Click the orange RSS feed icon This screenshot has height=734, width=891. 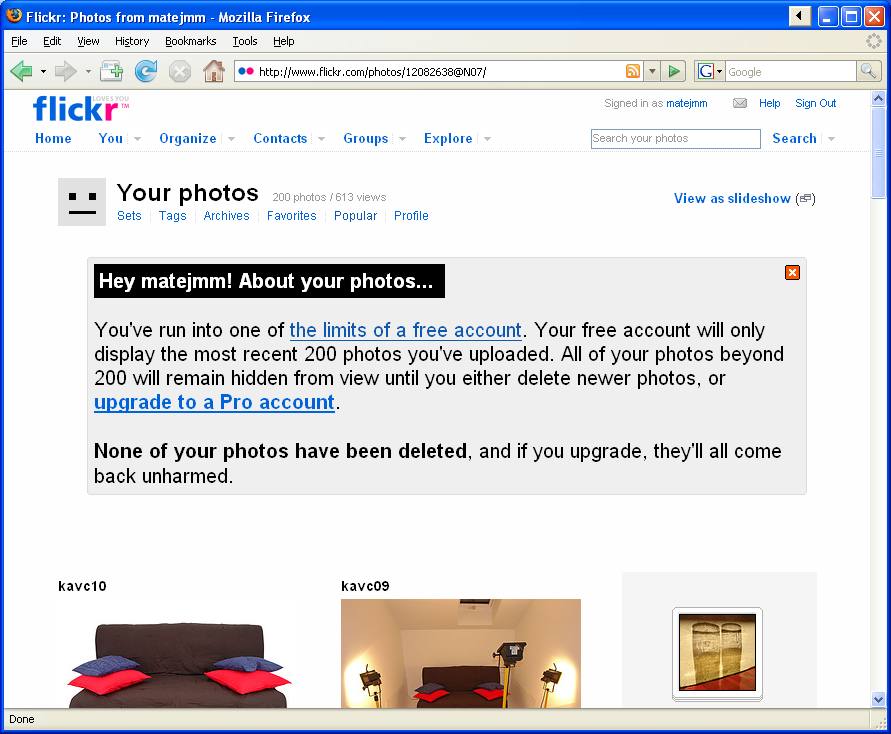[x=632, y=71]
